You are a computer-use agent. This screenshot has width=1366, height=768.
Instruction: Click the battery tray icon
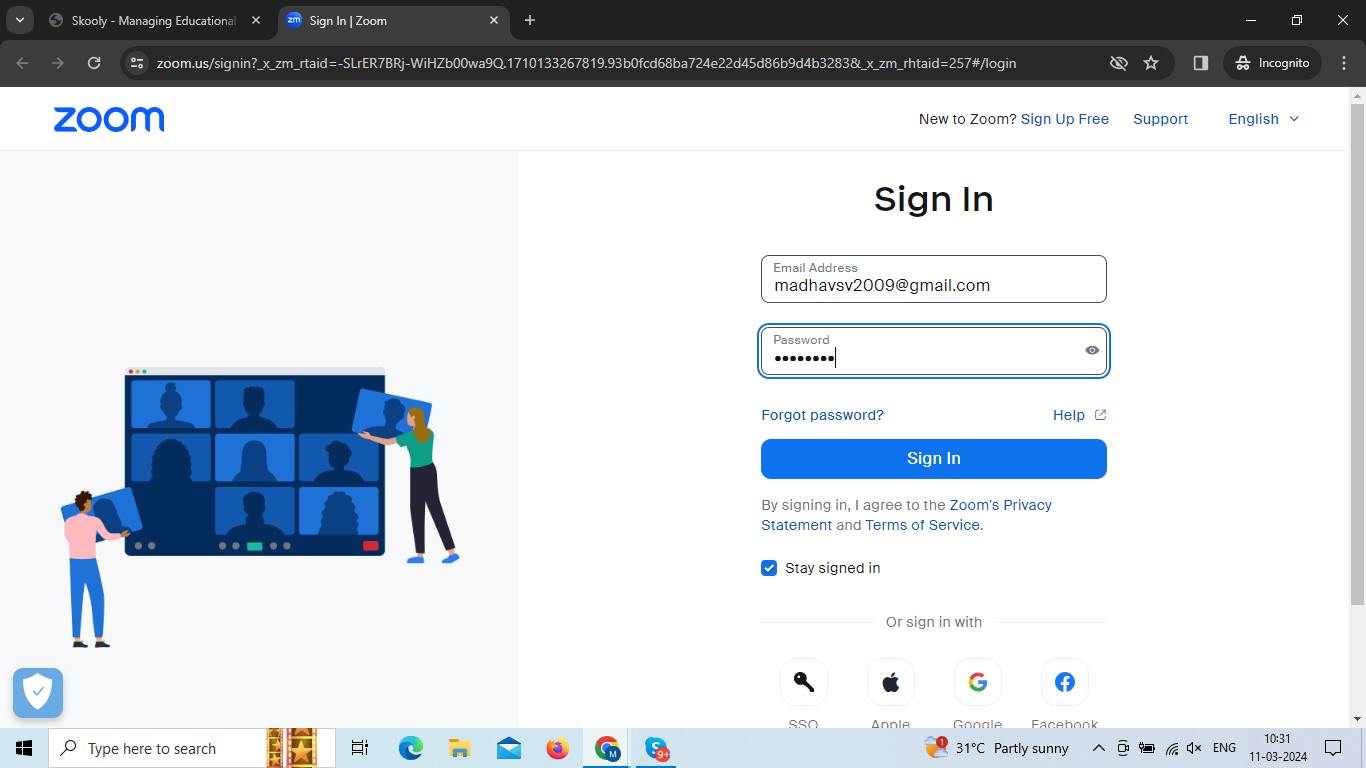click(x=1147, y=748)
